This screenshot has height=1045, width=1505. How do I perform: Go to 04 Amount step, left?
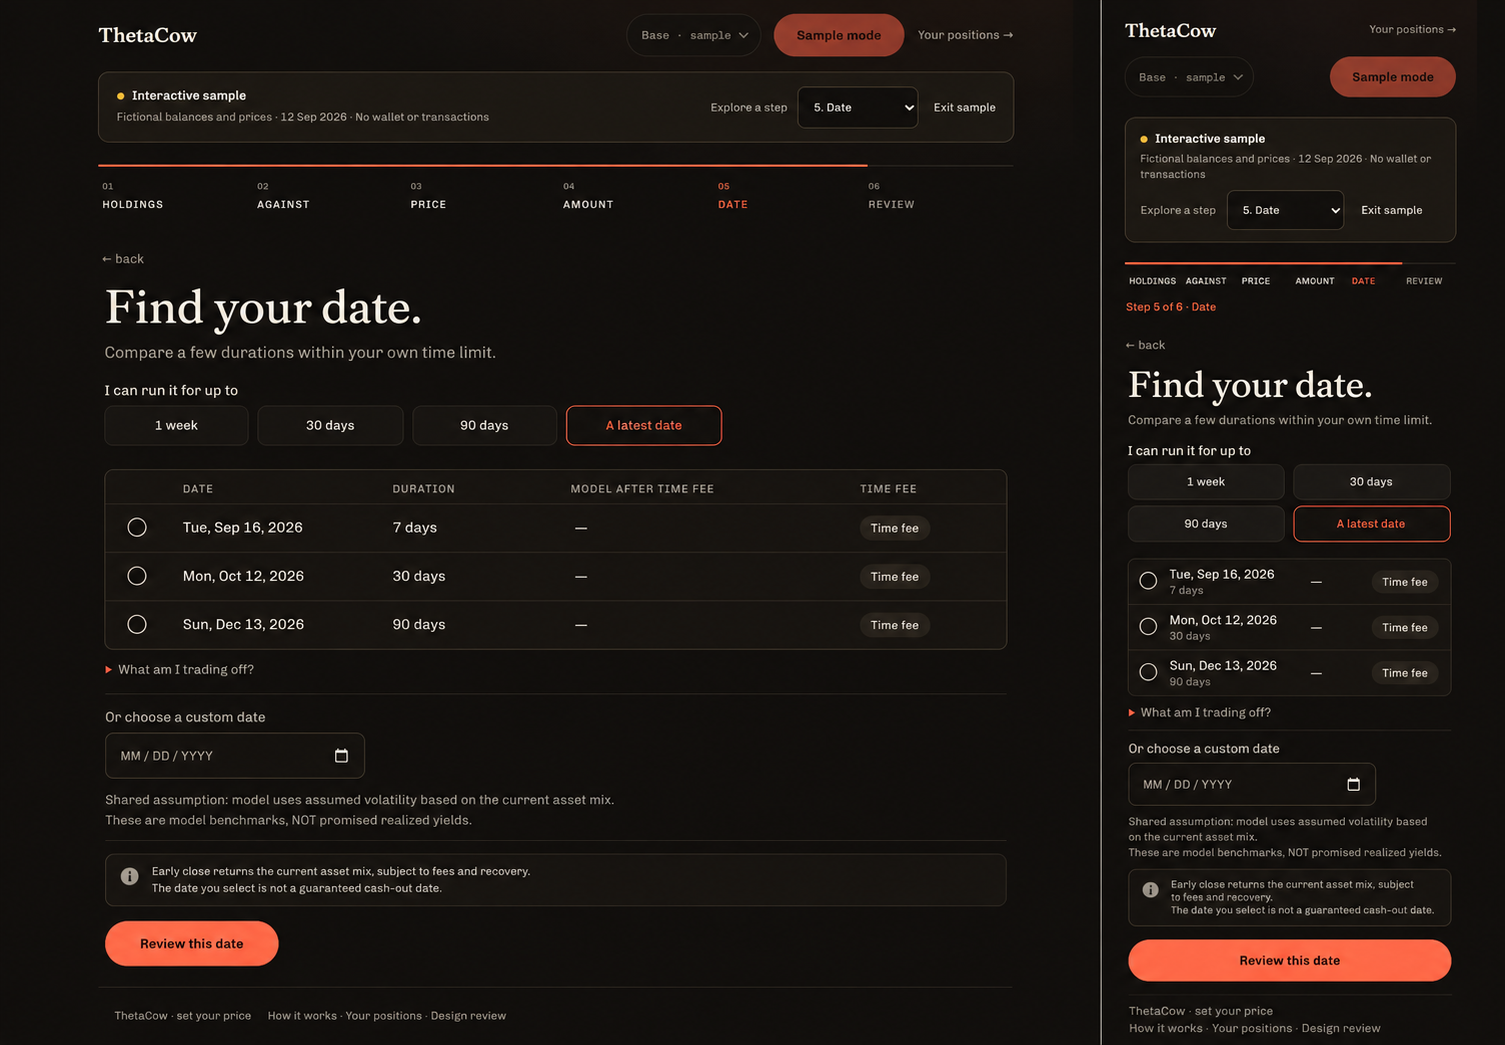click(x=588, y=196)
